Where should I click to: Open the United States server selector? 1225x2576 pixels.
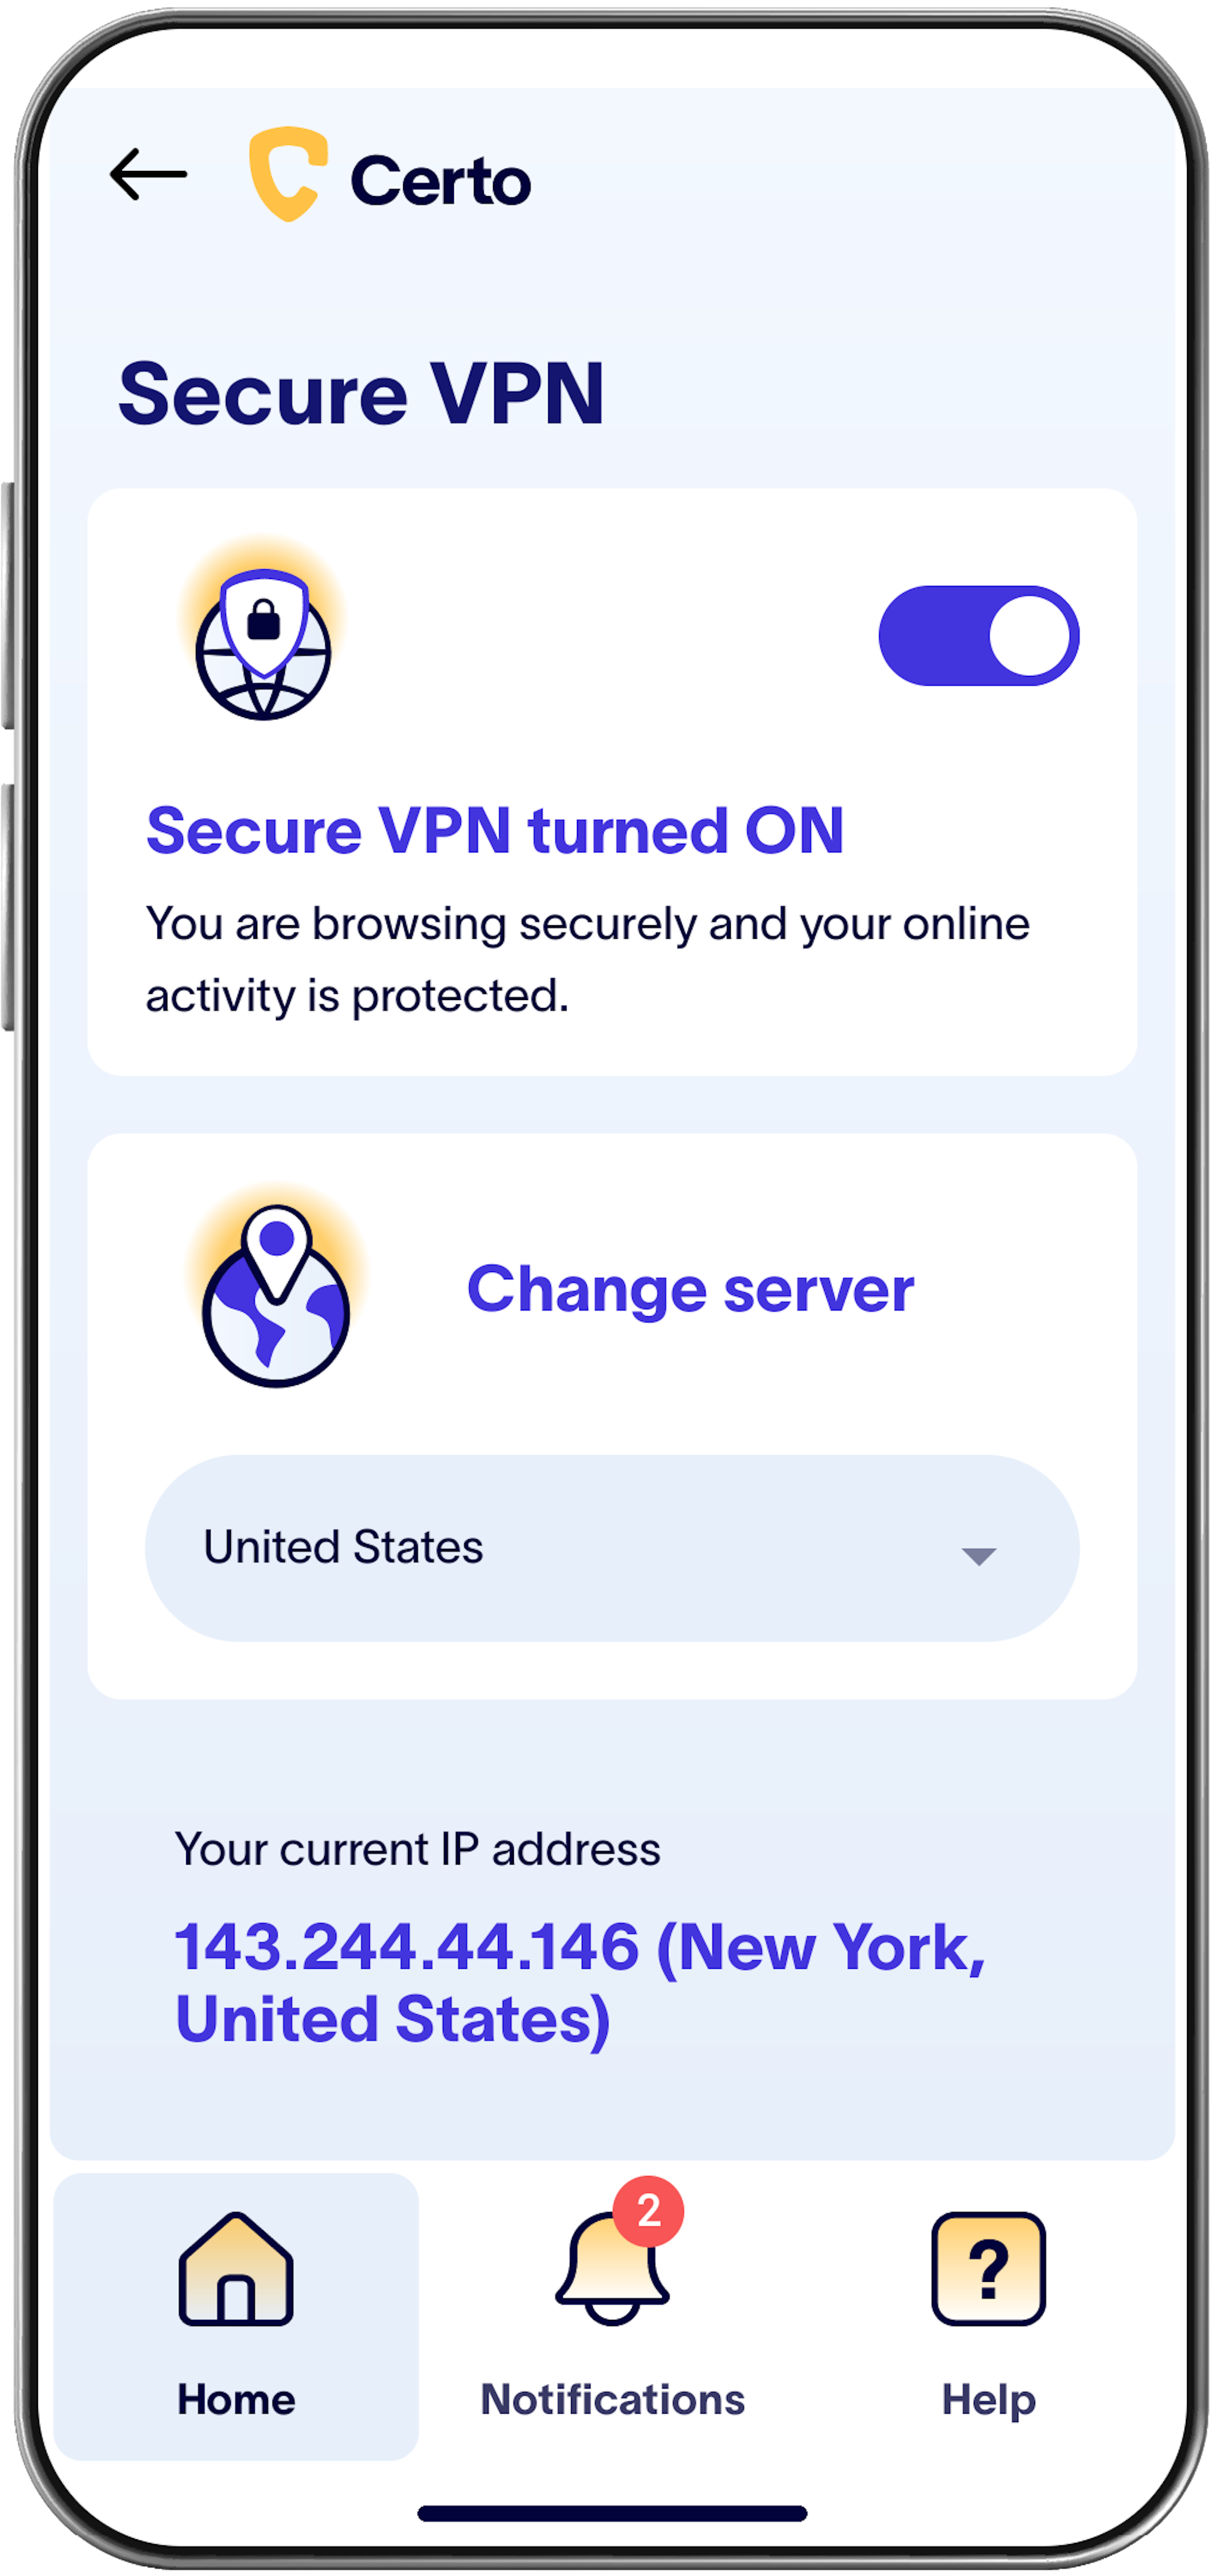pos(612,1548)
